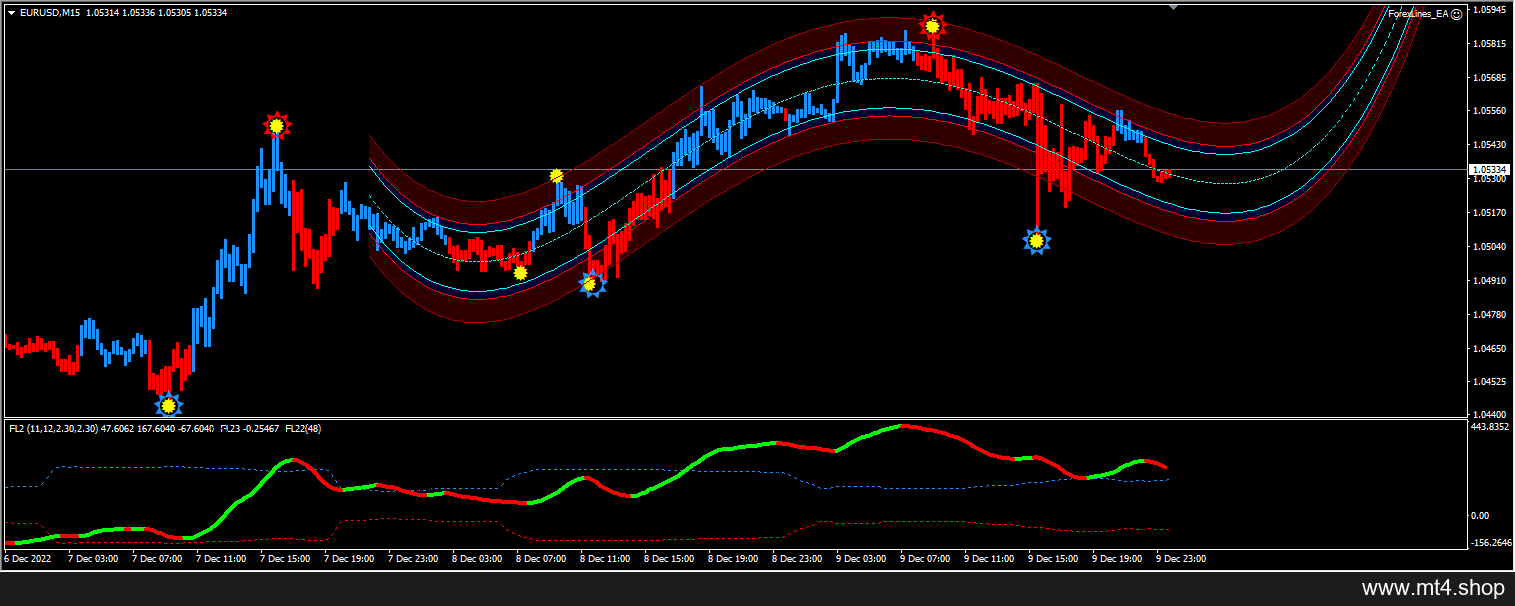Screen dimensions: 1515x606
Task: Click the 1.05170 price axis label
Action: (1489, 213)
